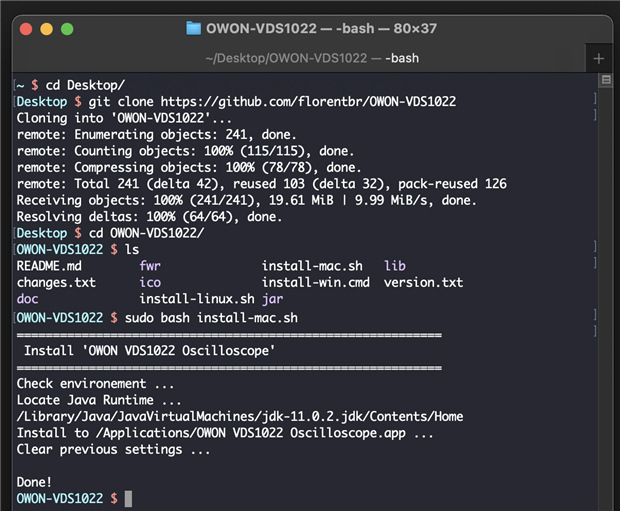
Task: Click the terminal cursor at the last prompt
Action: [x=128, y=497]
